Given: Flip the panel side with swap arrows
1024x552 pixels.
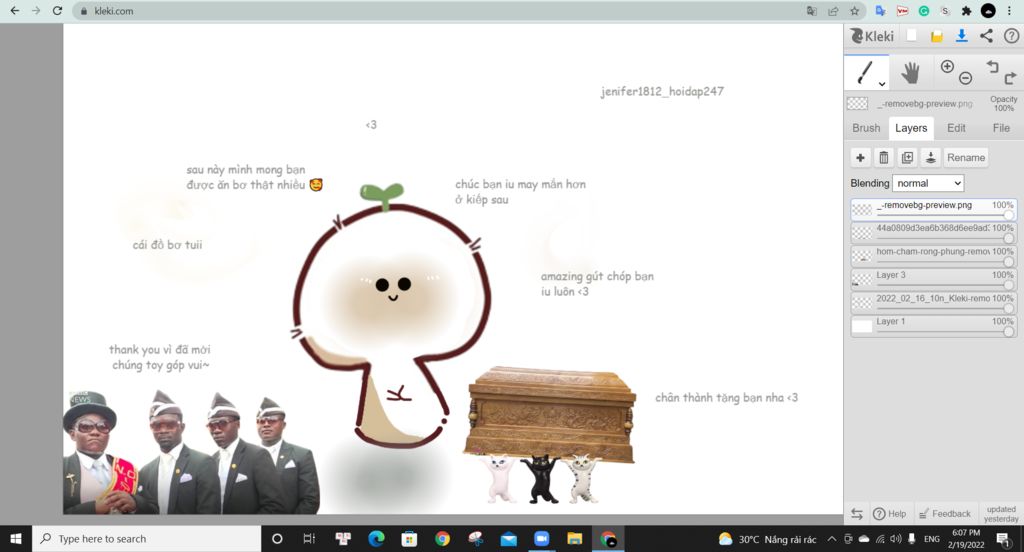Looking at the screenshot, I should 857,514.
